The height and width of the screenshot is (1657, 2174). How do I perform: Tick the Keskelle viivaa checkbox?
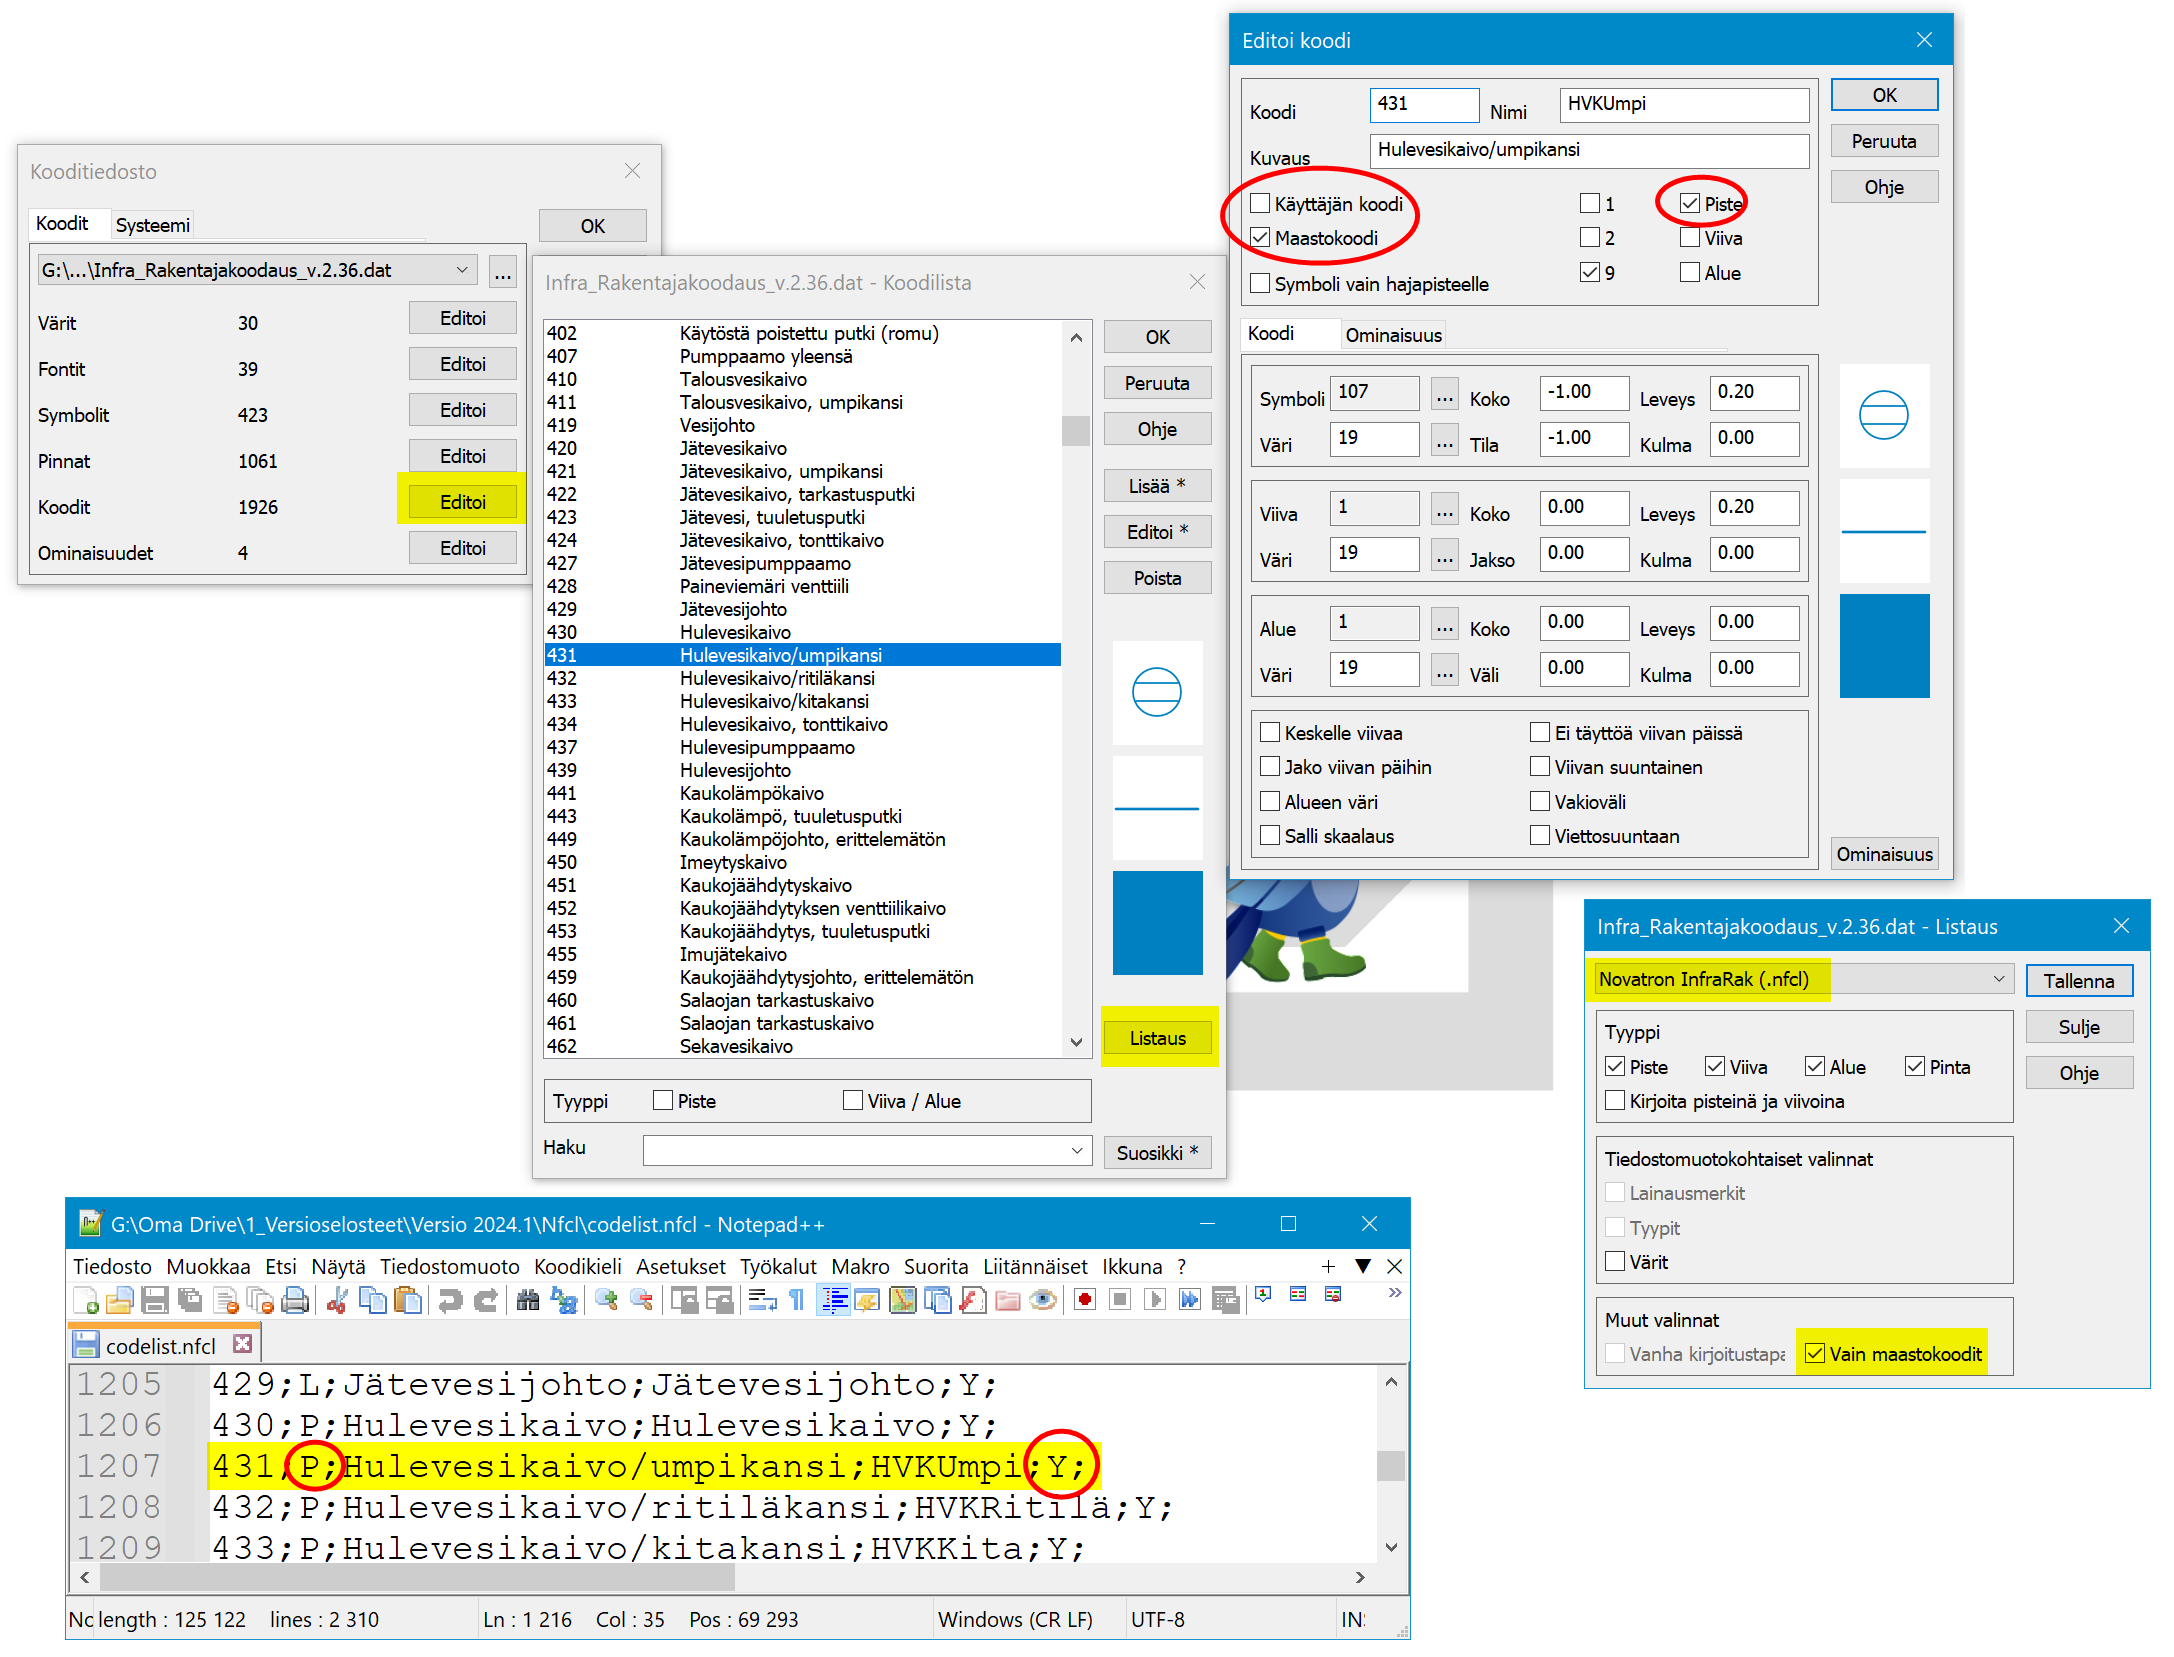pyautogui.click(x=1270, y=733)
